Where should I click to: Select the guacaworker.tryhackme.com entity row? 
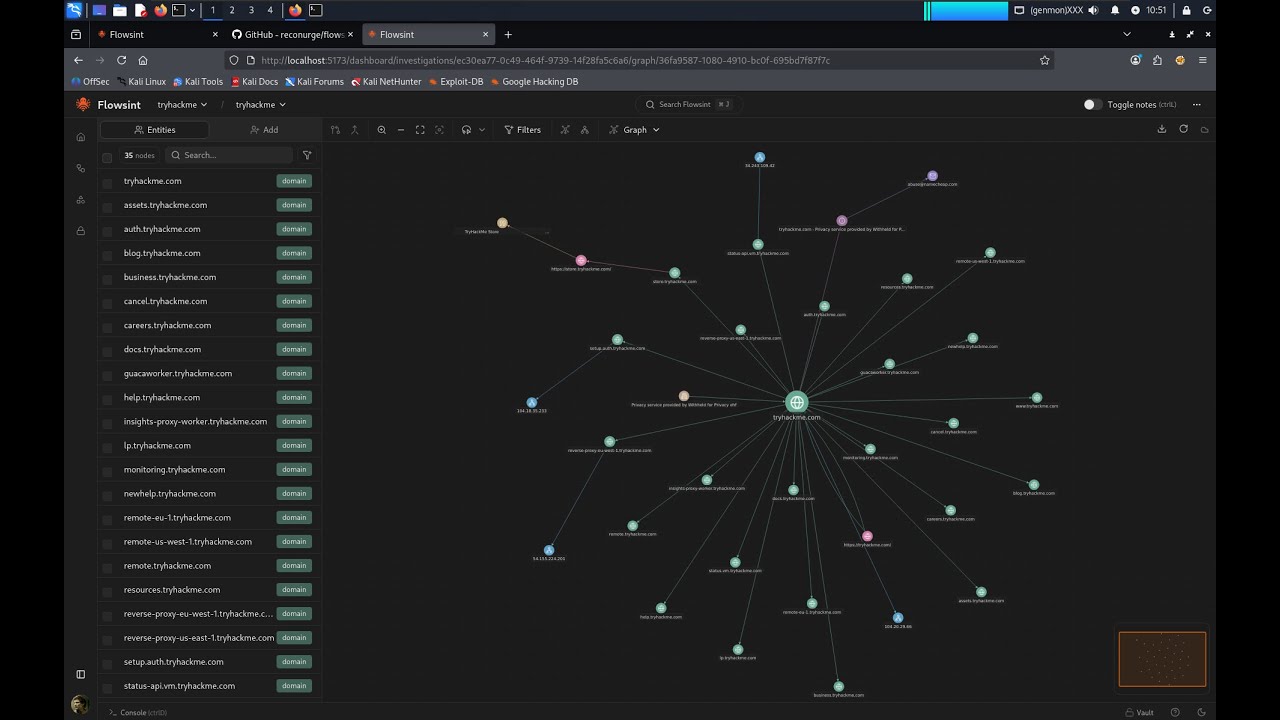(208, 373)
